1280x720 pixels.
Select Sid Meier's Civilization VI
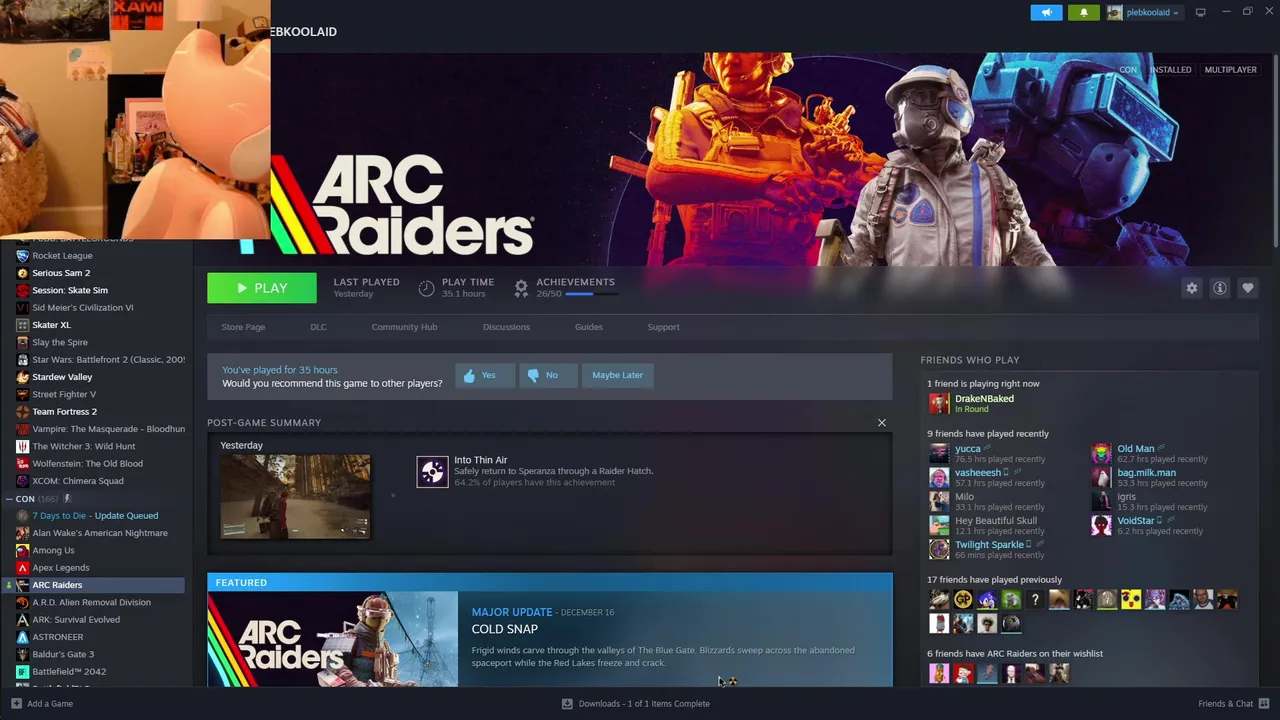pyautogui.click(x=83, y=307)
